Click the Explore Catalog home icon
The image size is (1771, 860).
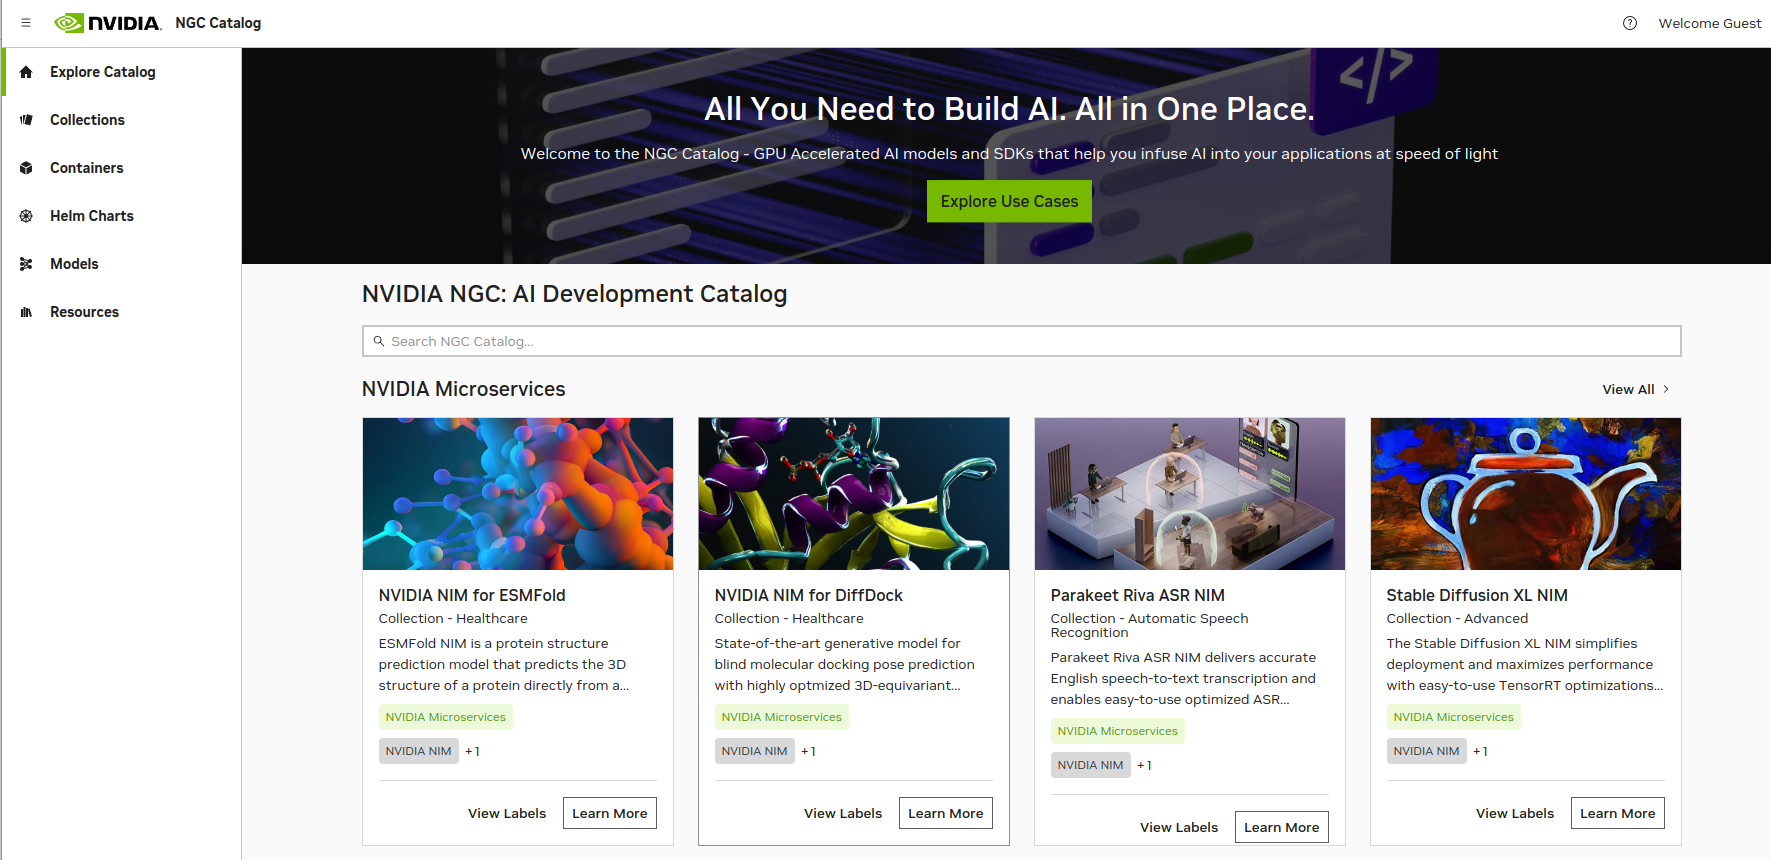pos(26,72)
